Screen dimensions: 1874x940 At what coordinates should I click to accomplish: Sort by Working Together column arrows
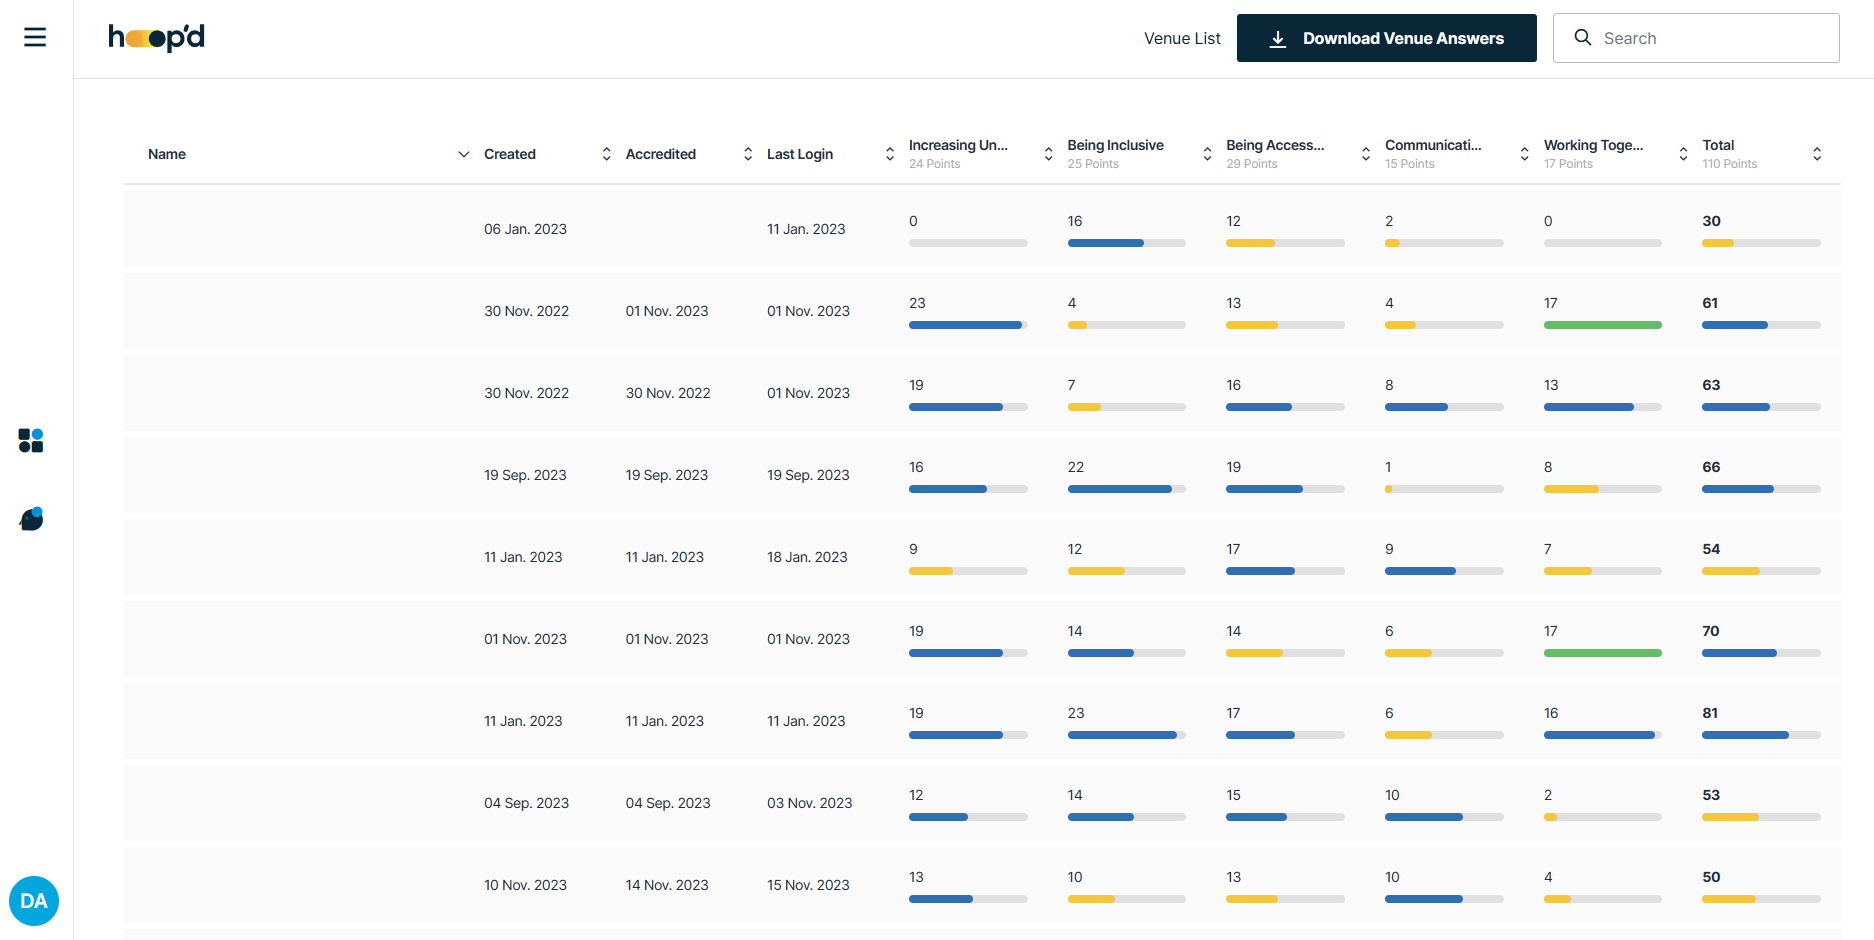[x=1683, y=154]
